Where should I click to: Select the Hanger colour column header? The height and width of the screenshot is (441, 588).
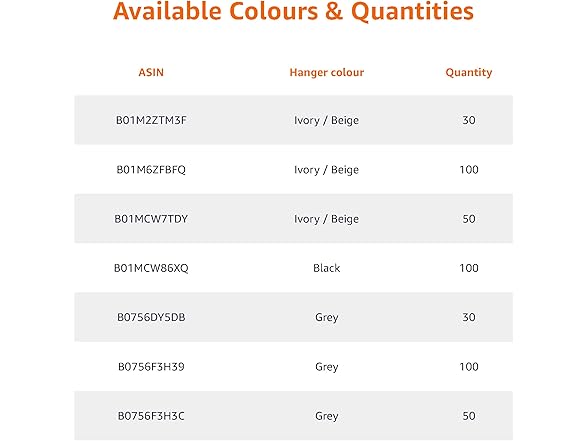tap(327, 72)
